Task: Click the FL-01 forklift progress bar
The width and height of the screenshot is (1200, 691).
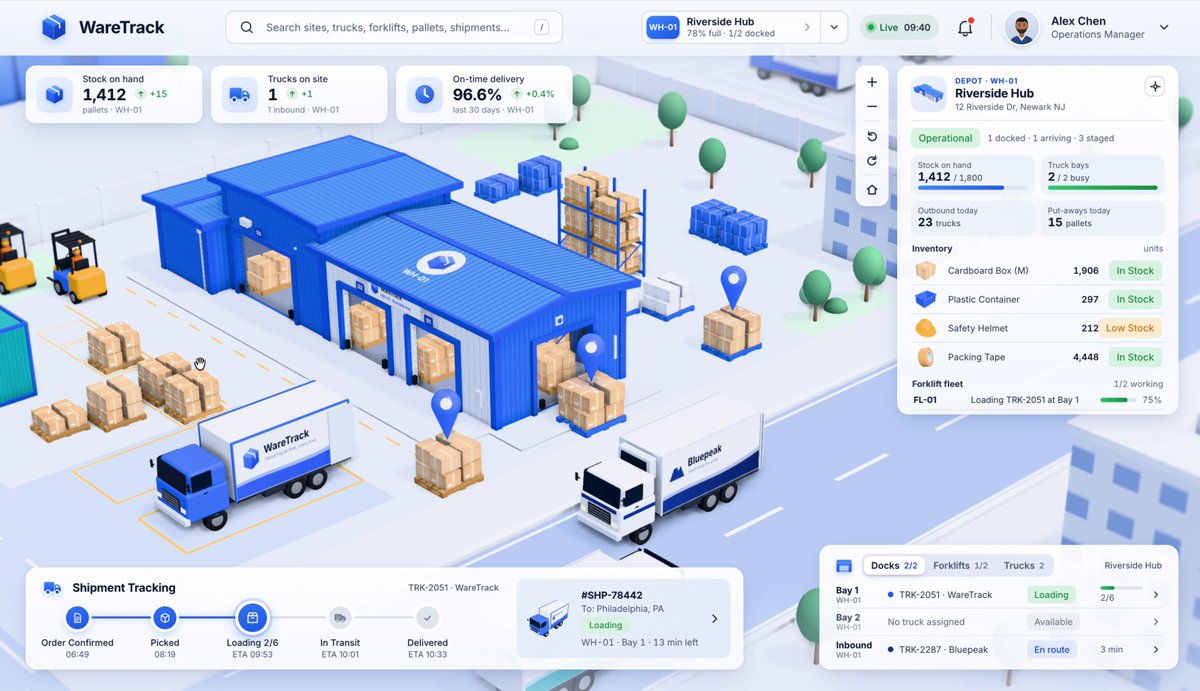Action: click(x=1116, y=400)
